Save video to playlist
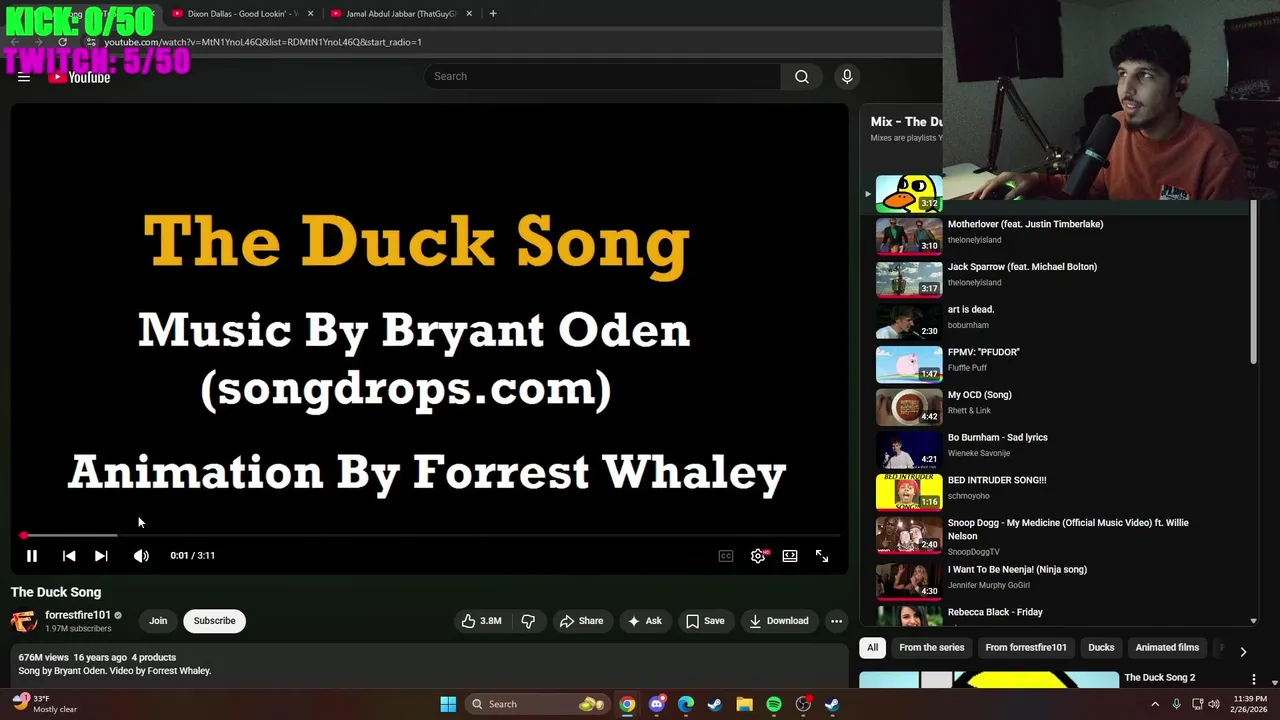This screenshot has height=720, width=1280. tap(705, 621)
